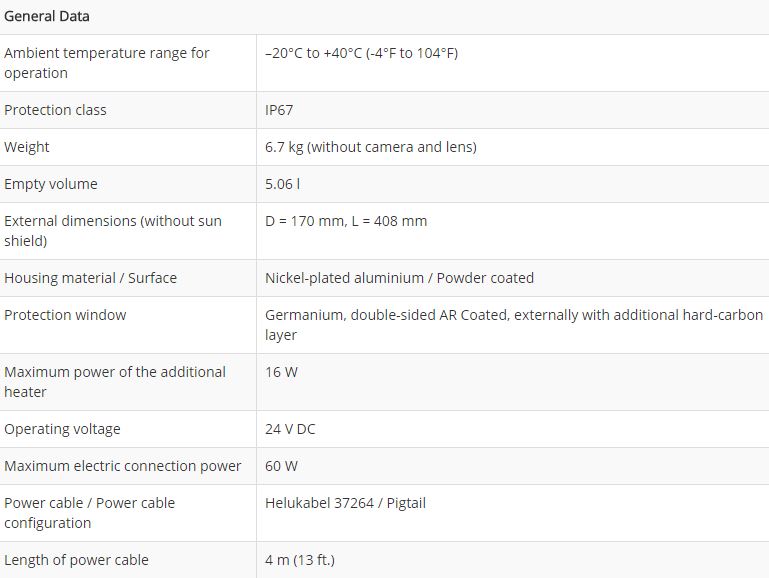Viewport: 769px width, 578px height.
Task: Click the 60 W connection power value
Action: point(282,466)
